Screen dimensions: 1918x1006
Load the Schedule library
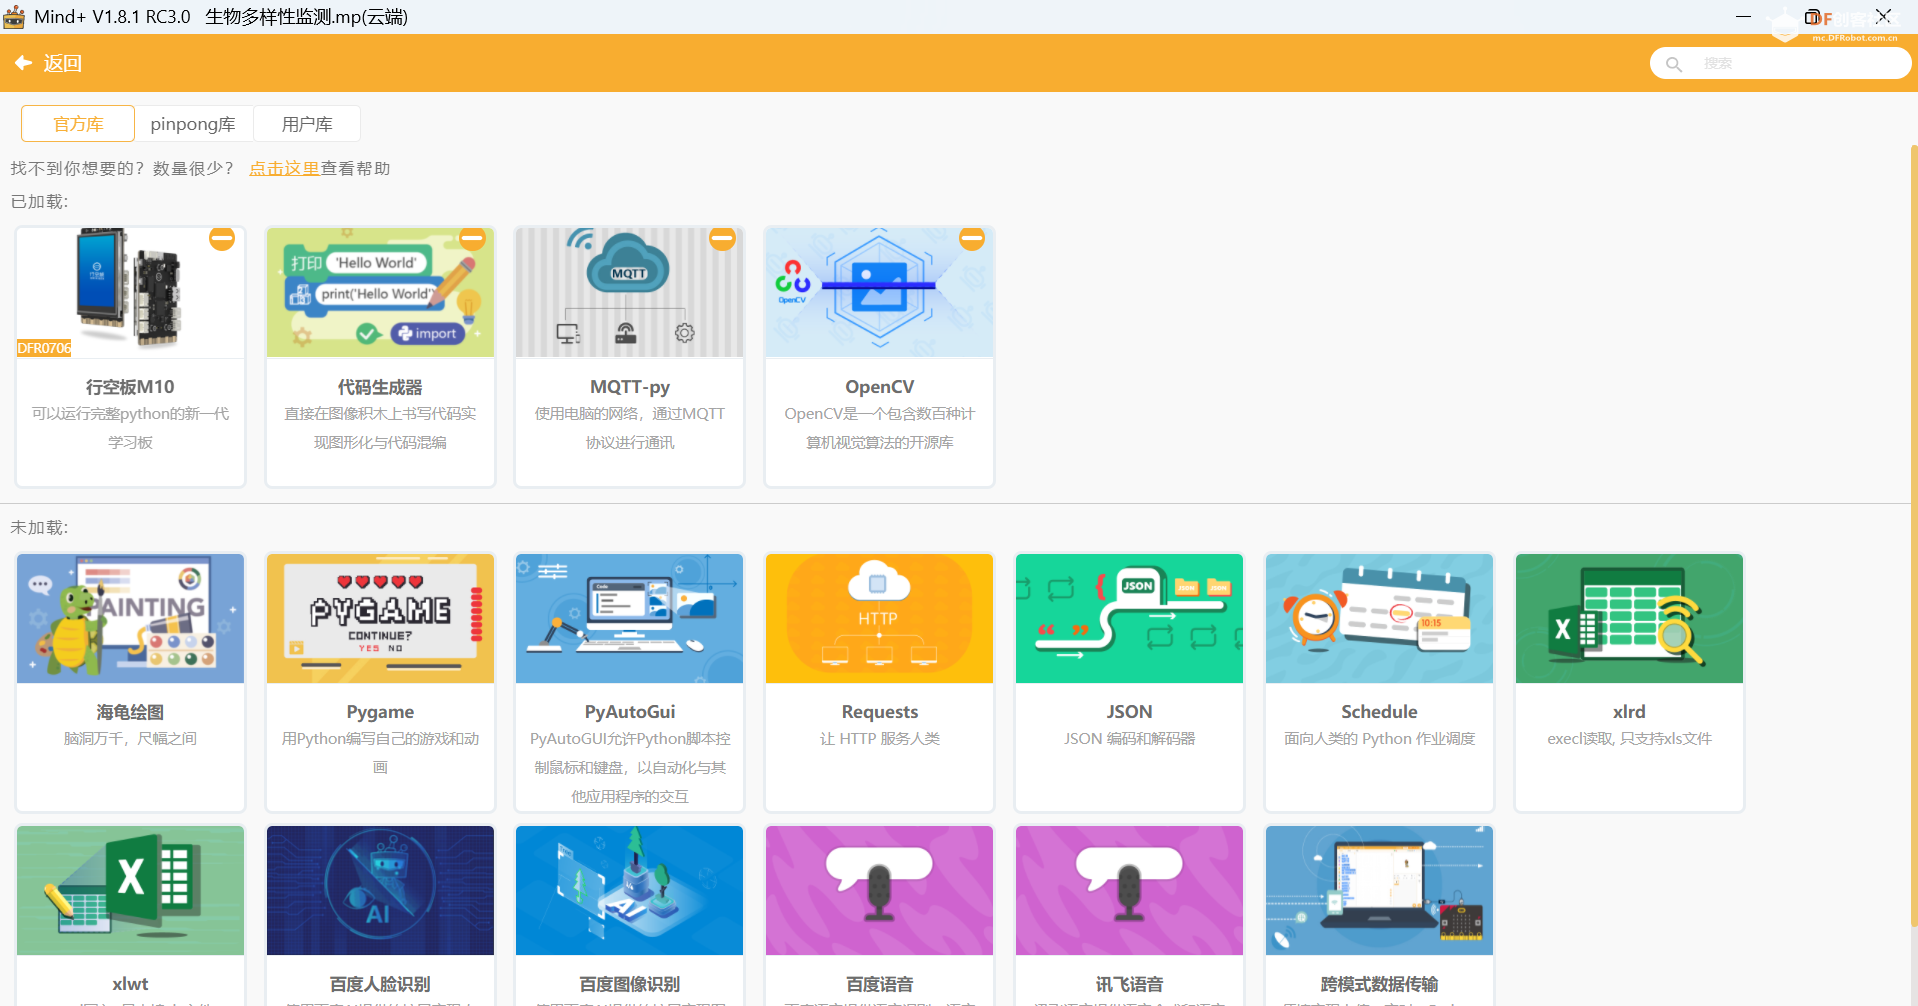(1379, 682)
